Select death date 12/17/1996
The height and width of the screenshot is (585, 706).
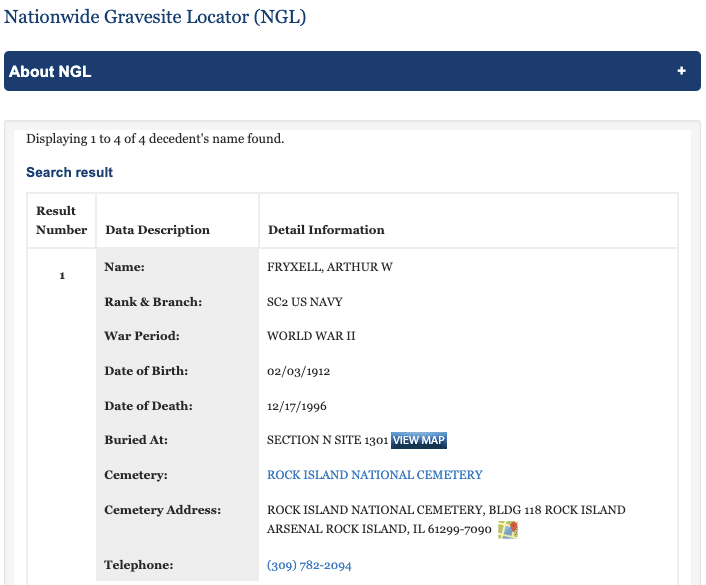(297, 406)
